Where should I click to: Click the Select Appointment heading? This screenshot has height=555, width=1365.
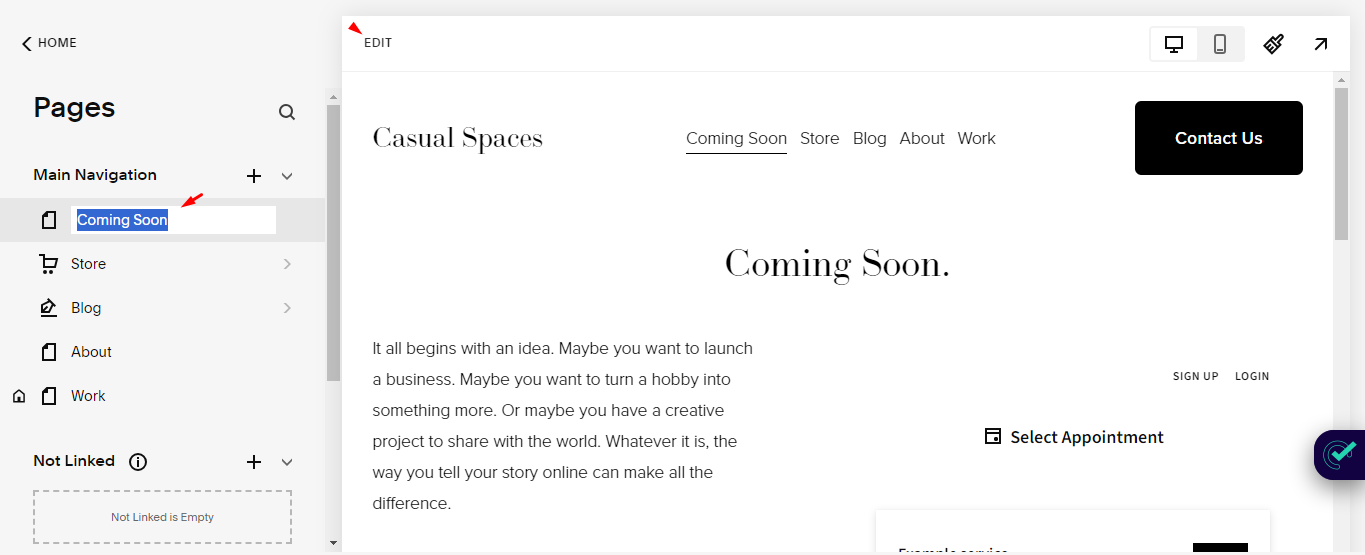[1087, 437]
